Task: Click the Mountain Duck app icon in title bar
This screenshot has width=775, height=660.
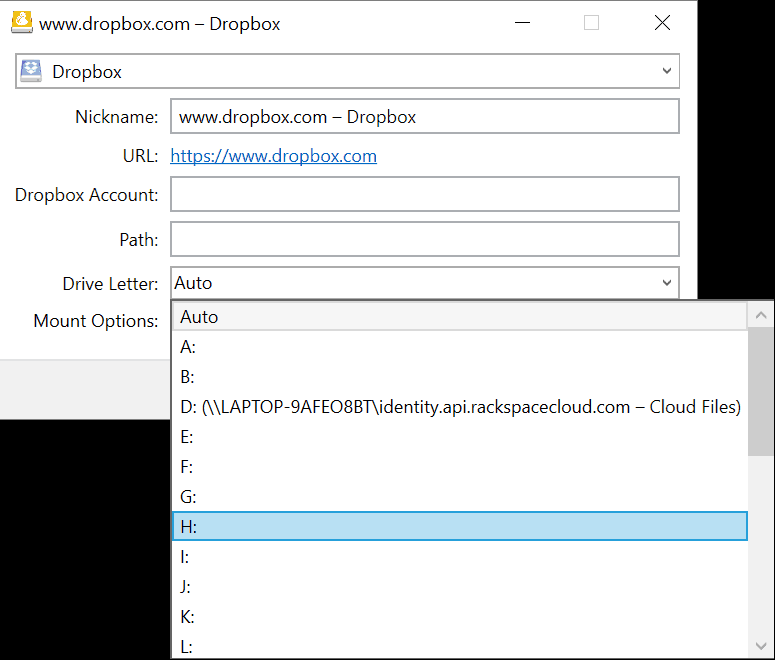Action: pyautogui.click(x=22, y=22)
